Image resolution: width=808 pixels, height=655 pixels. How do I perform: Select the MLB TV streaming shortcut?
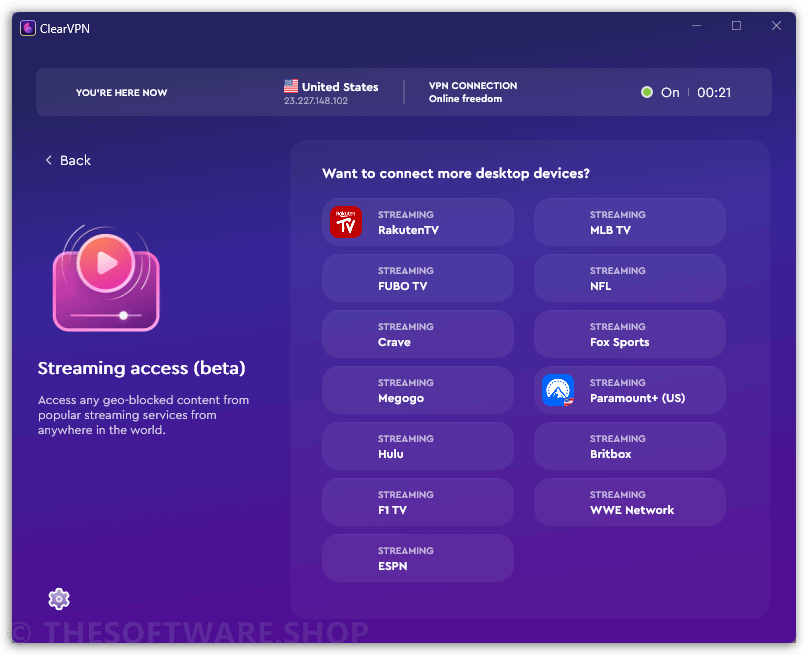[630, 222]
